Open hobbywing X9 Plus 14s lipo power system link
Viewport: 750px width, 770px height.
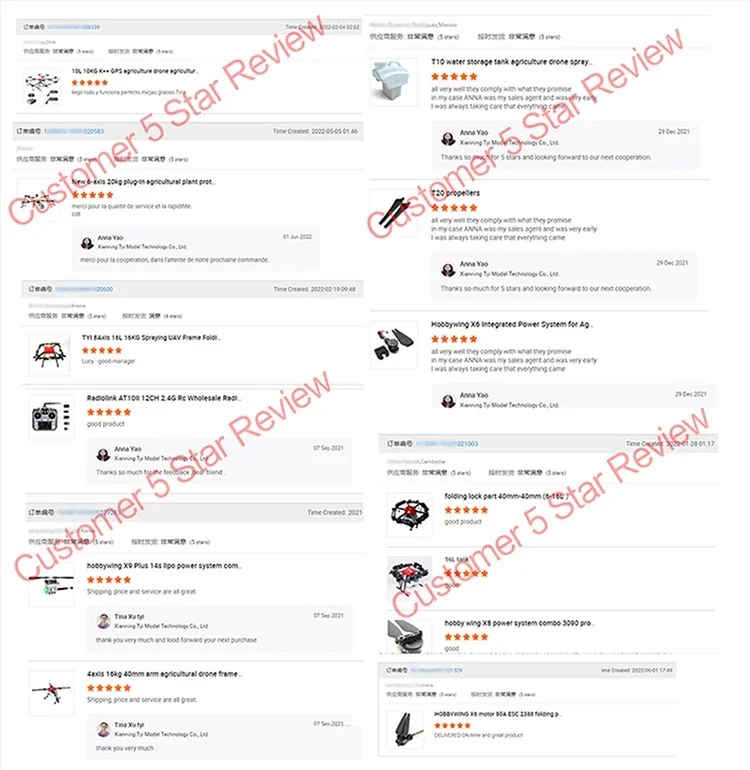coord(164,566)
